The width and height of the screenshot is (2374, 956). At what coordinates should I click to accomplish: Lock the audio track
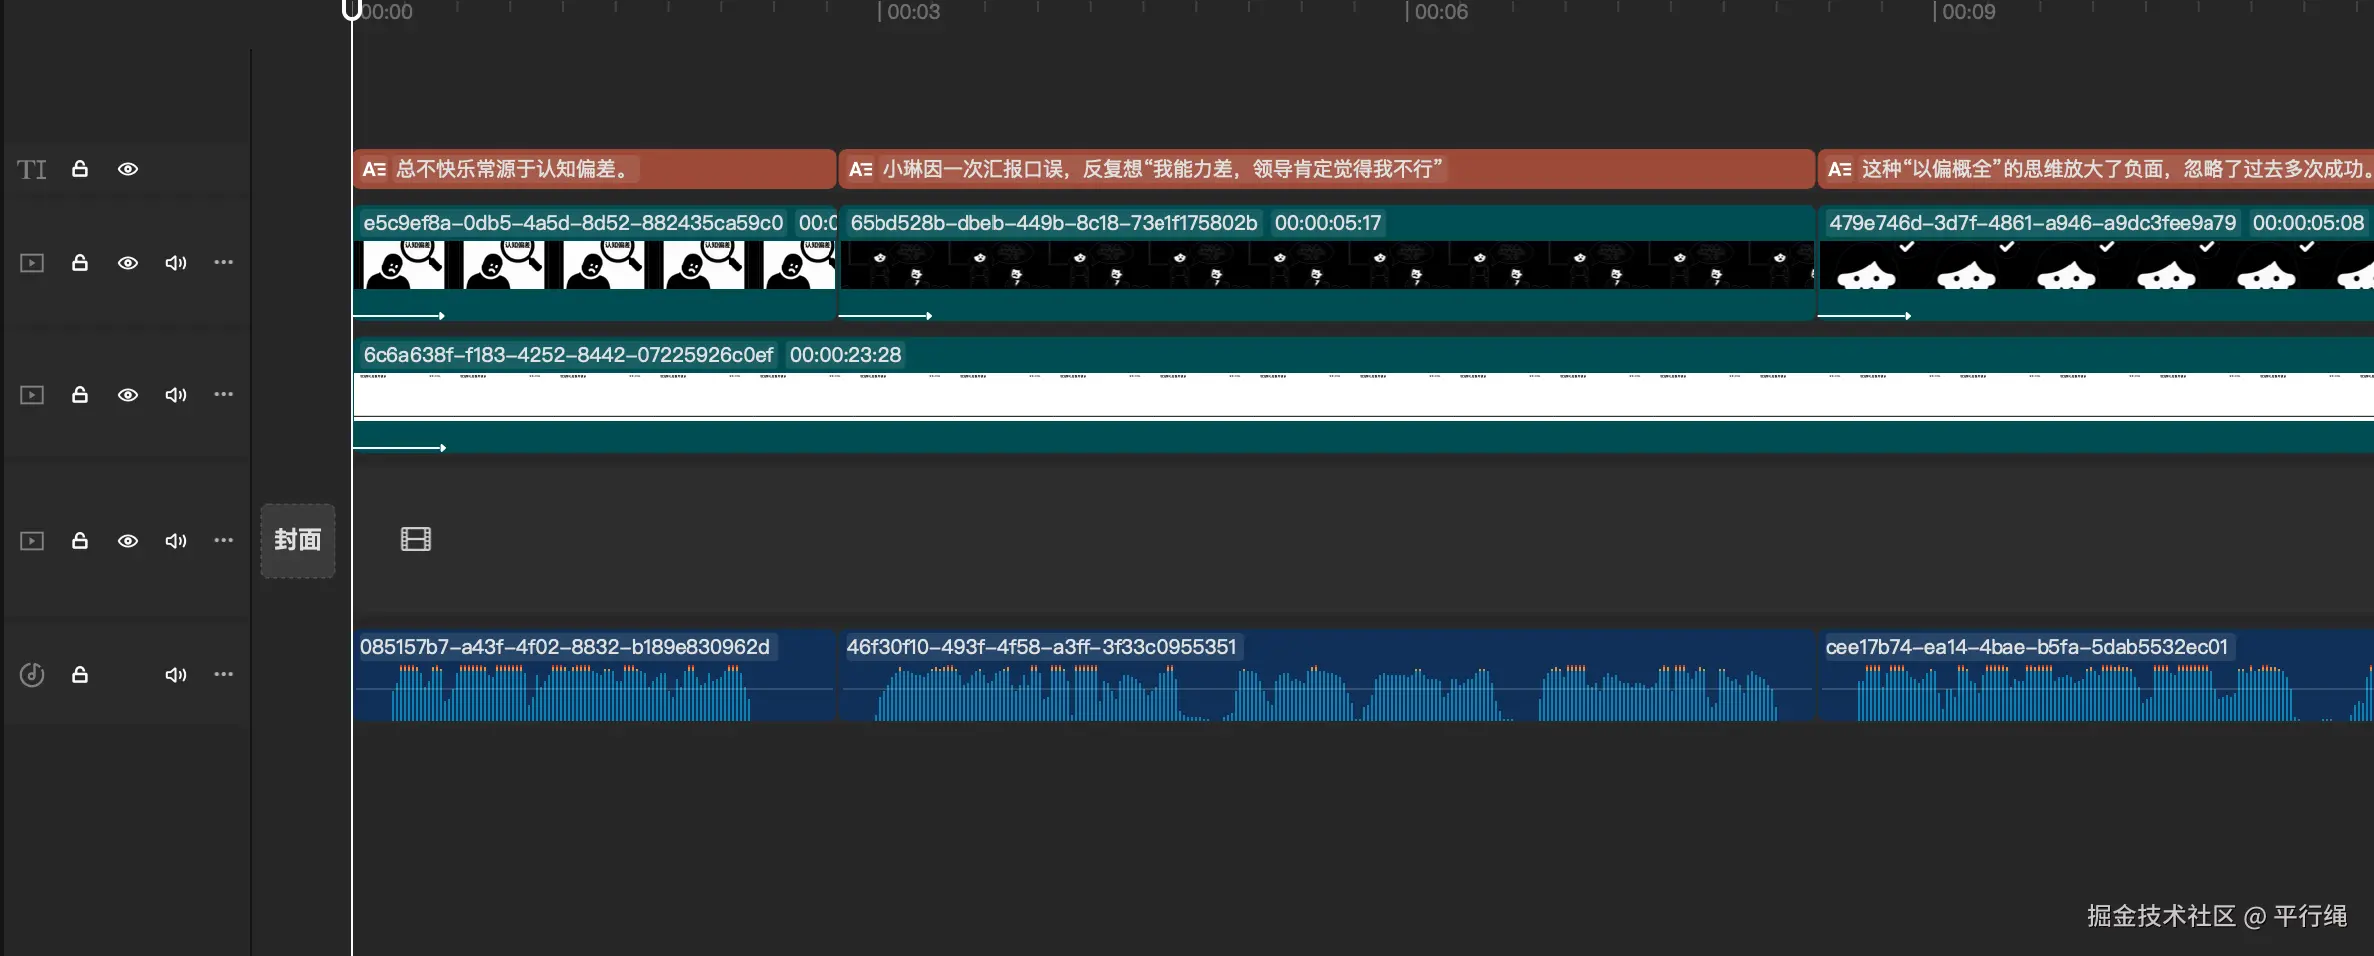point(80,675)
